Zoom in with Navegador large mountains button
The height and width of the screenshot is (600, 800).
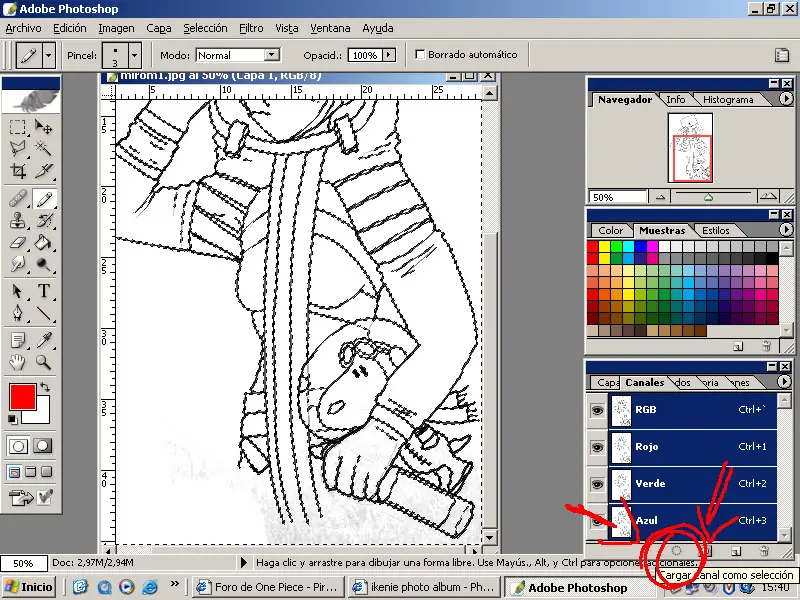[768, 196]
